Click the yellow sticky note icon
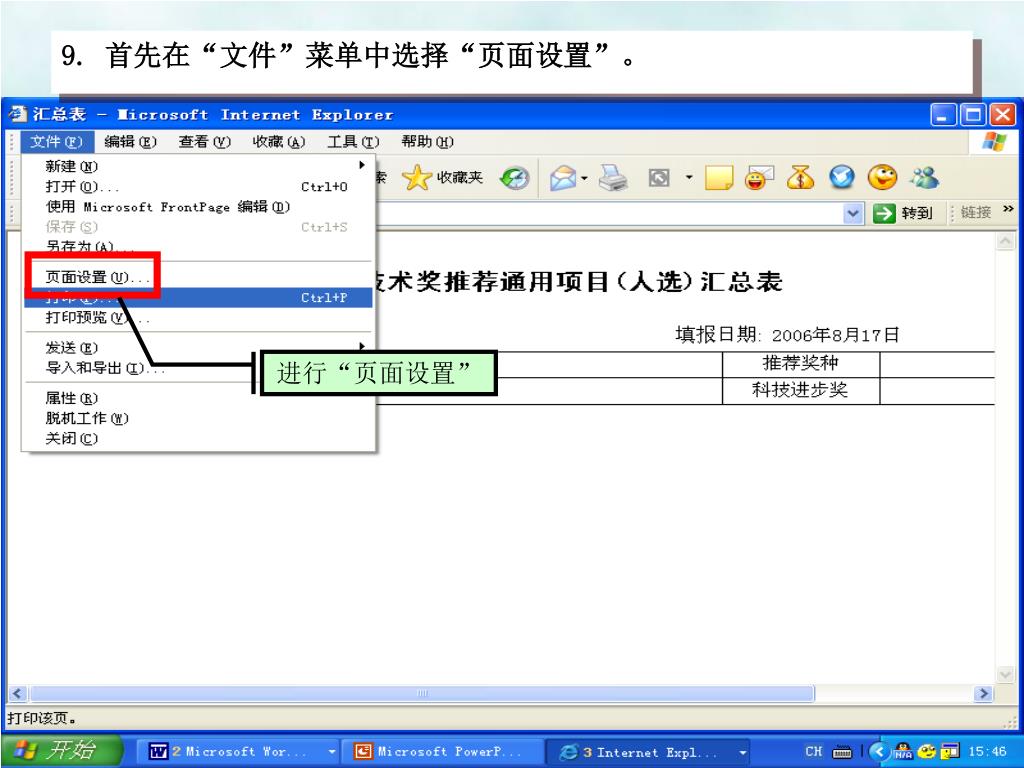Viewport: 1024px width, 768px height. (719, 178)
